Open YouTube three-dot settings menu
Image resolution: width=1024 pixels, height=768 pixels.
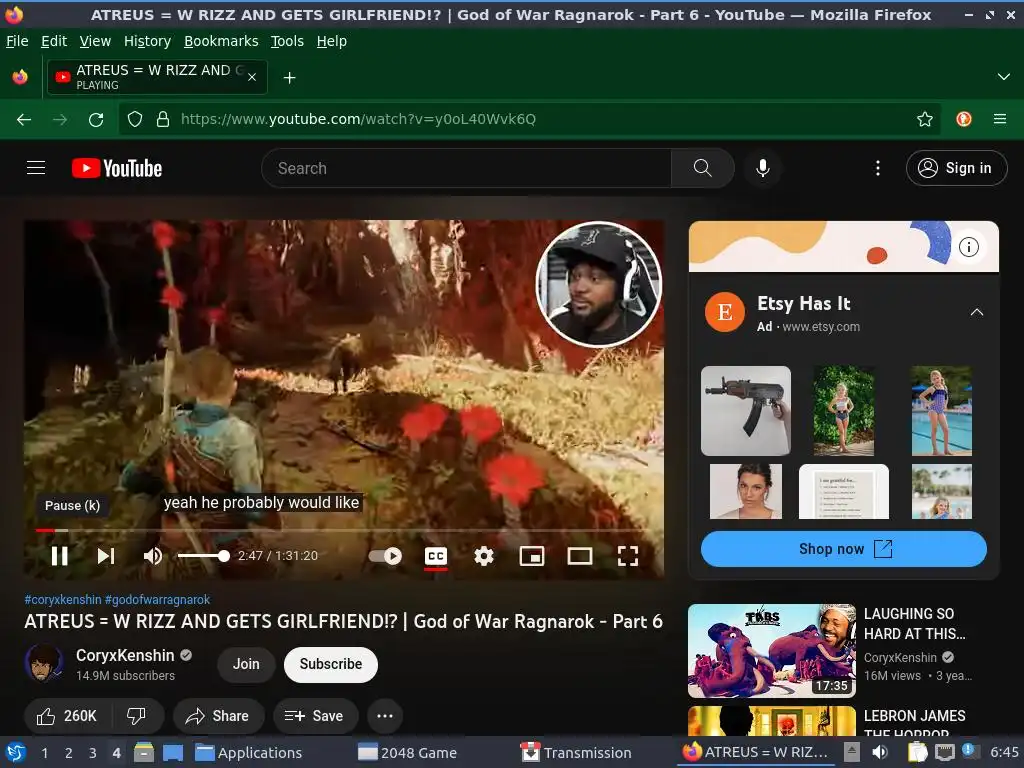point(878,168)
